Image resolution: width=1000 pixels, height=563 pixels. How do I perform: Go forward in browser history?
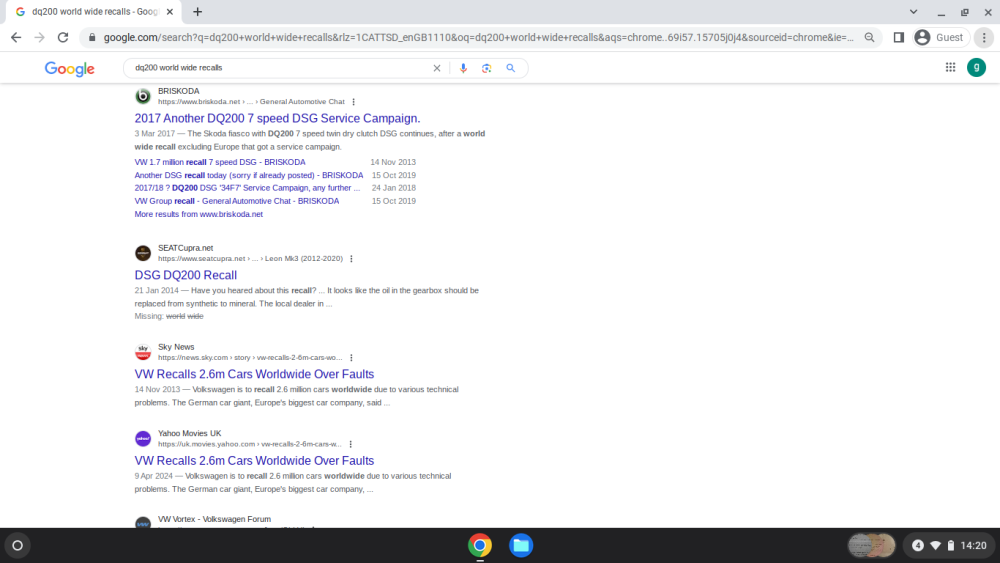pyautogui.click(x=40, y=38)
